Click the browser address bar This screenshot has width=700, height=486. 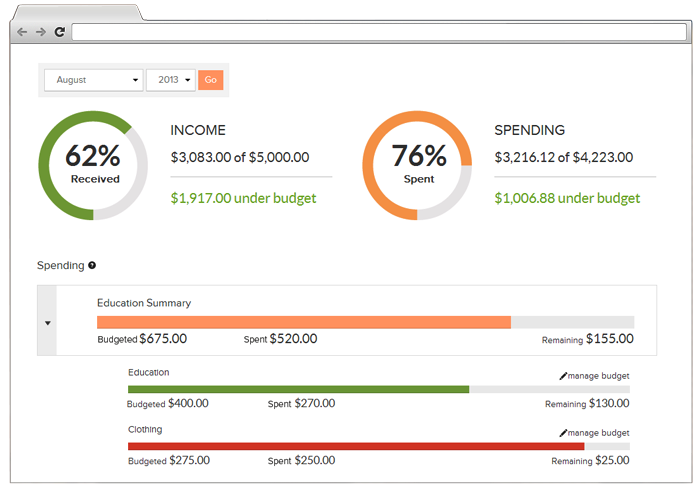(379, 32)
